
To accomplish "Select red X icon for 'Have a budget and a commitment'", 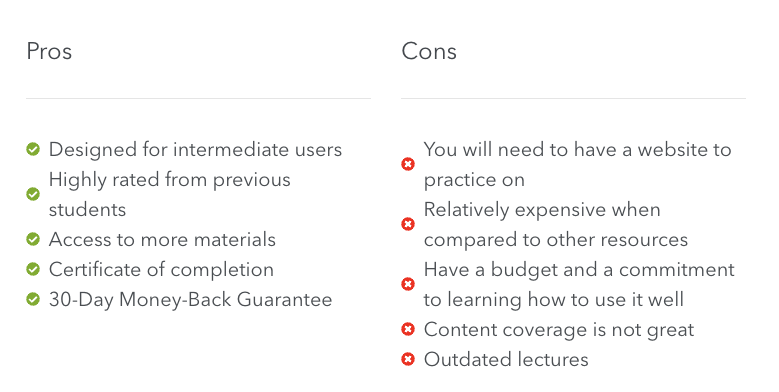I will [x=408, y=284].
